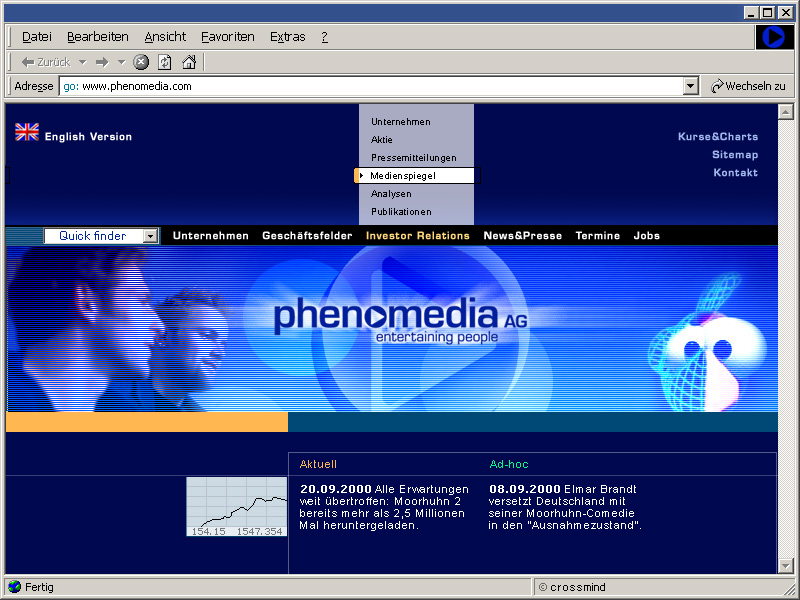
Task: Click the Ad-hoc heading
Action: 509,464
